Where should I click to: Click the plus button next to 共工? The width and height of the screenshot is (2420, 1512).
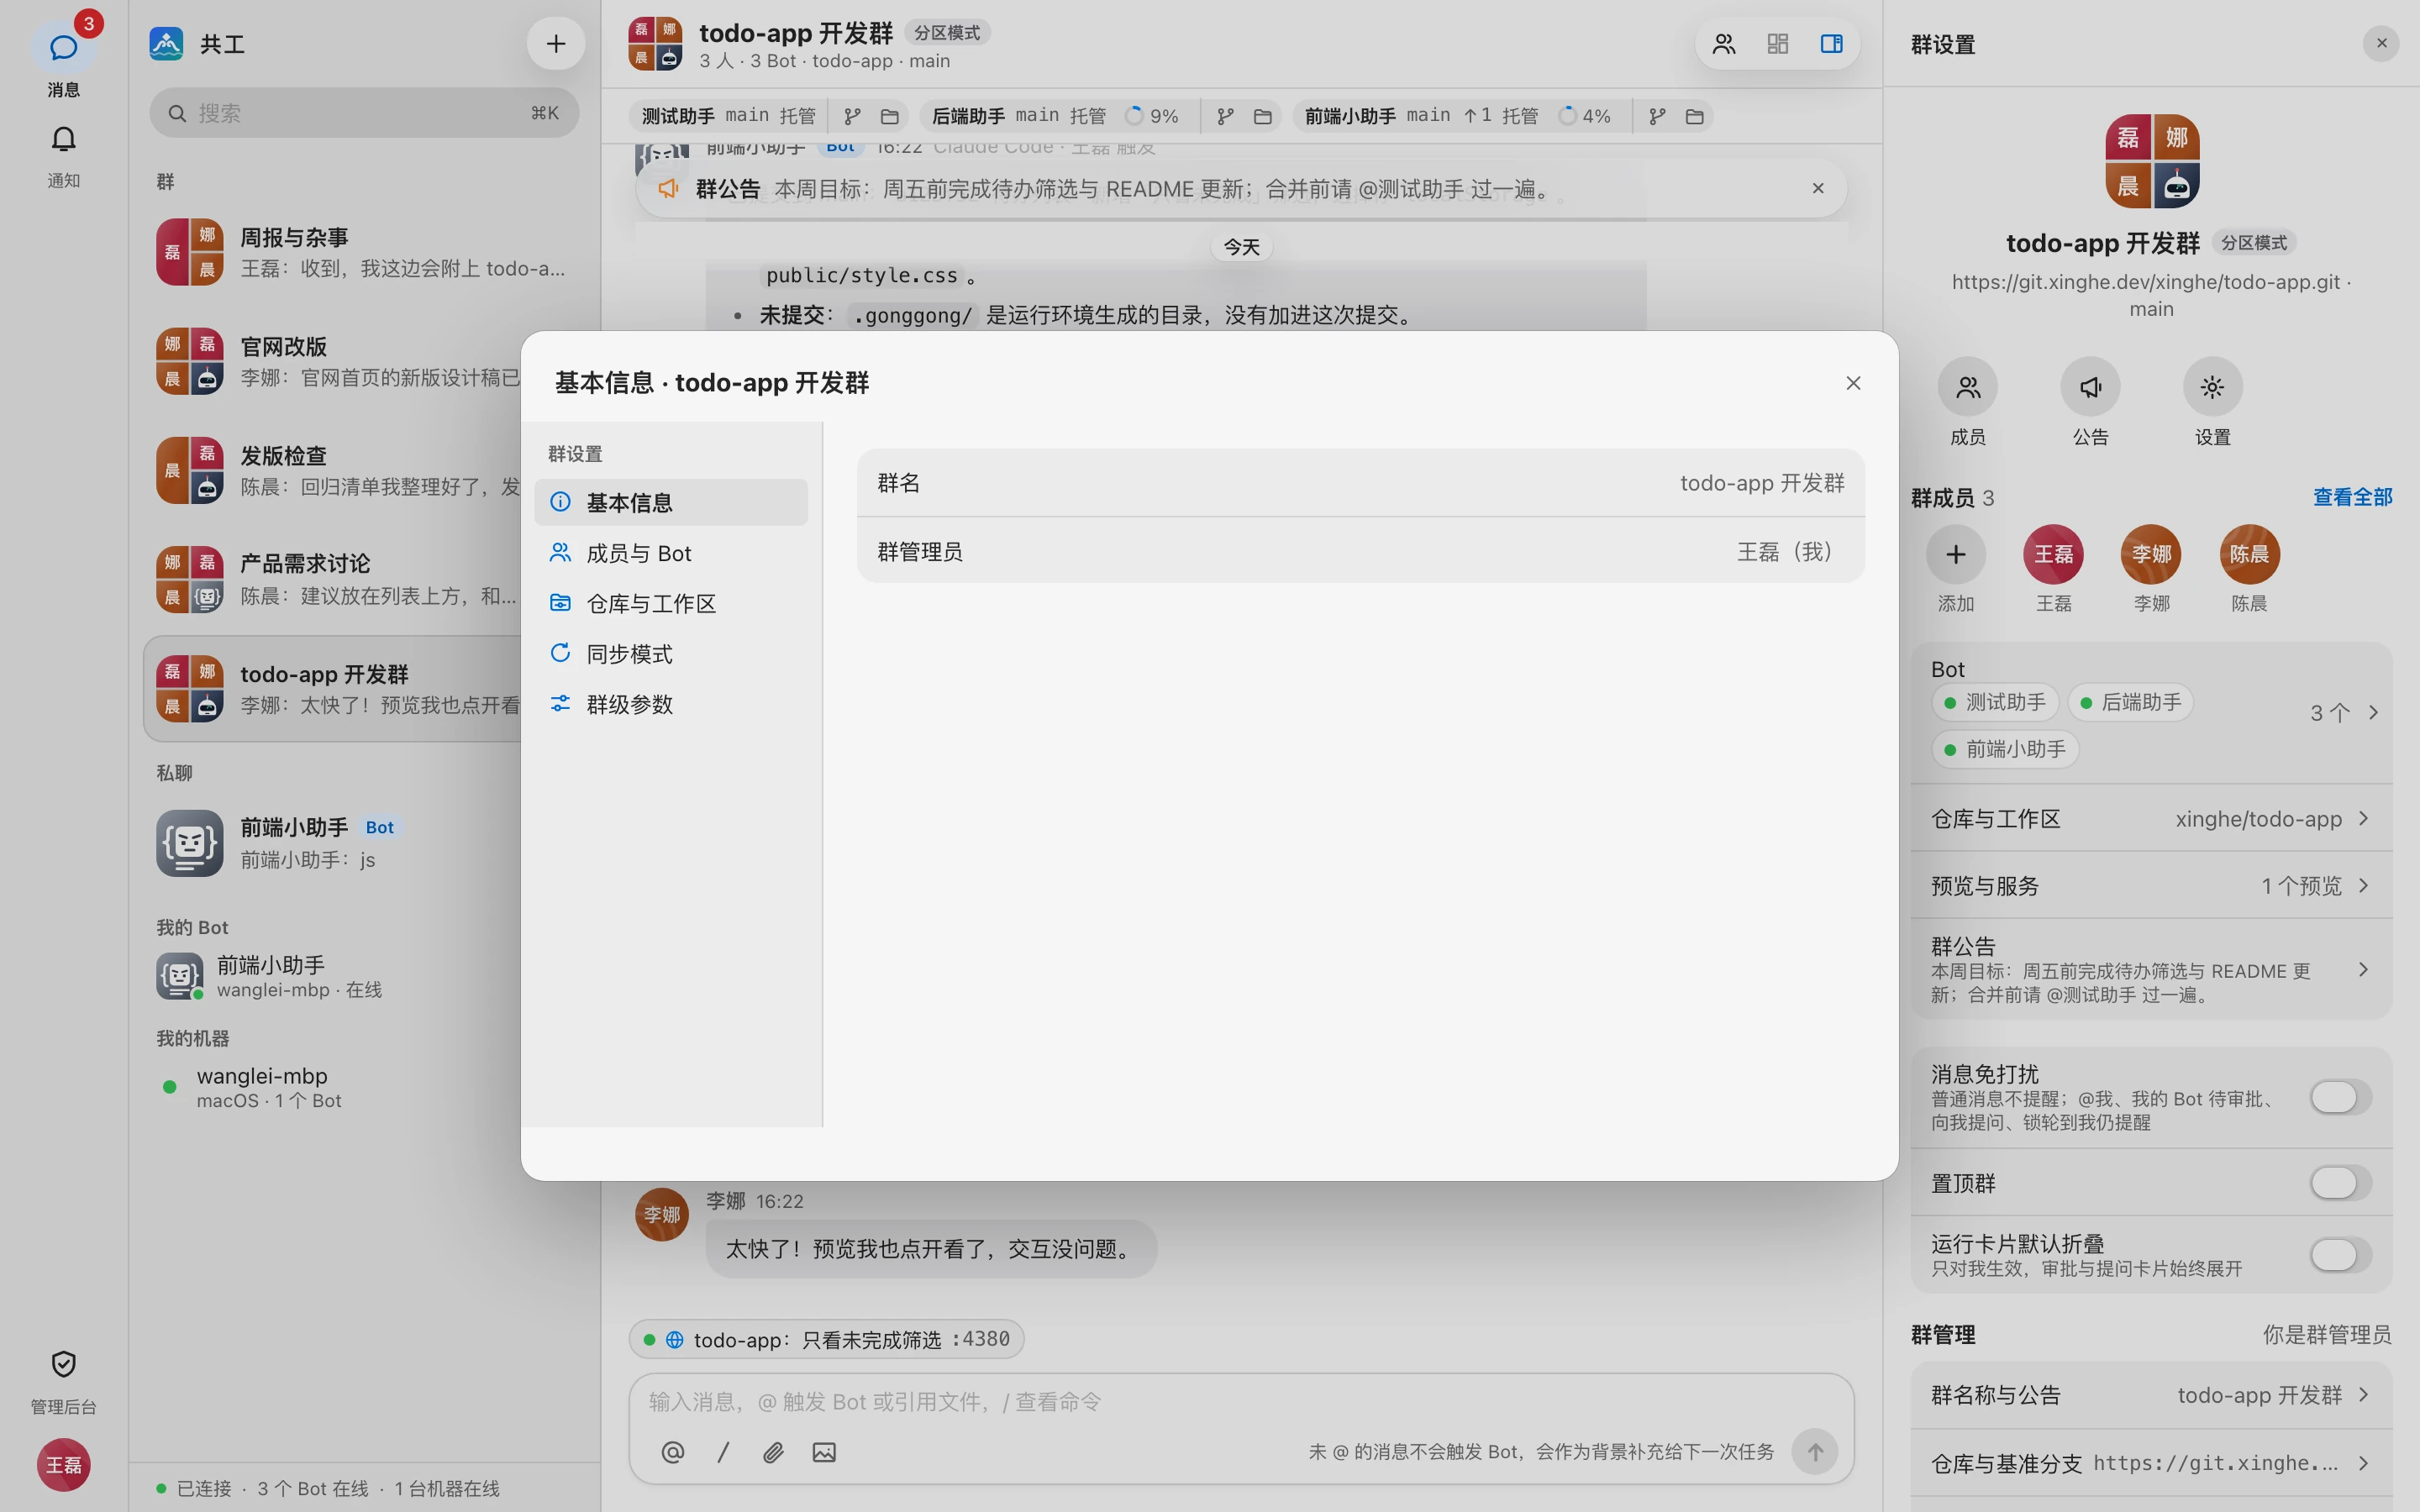tap(556, 43)
